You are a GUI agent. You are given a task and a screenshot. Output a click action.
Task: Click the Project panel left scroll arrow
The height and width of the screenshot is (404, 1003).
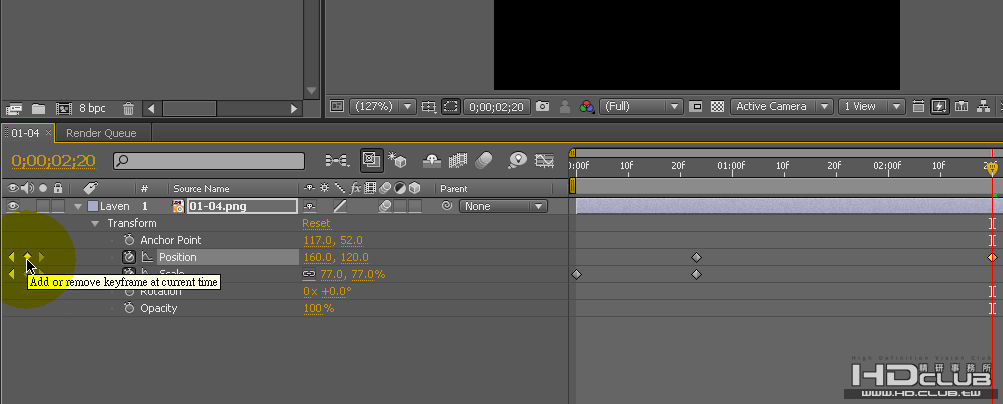151,109
